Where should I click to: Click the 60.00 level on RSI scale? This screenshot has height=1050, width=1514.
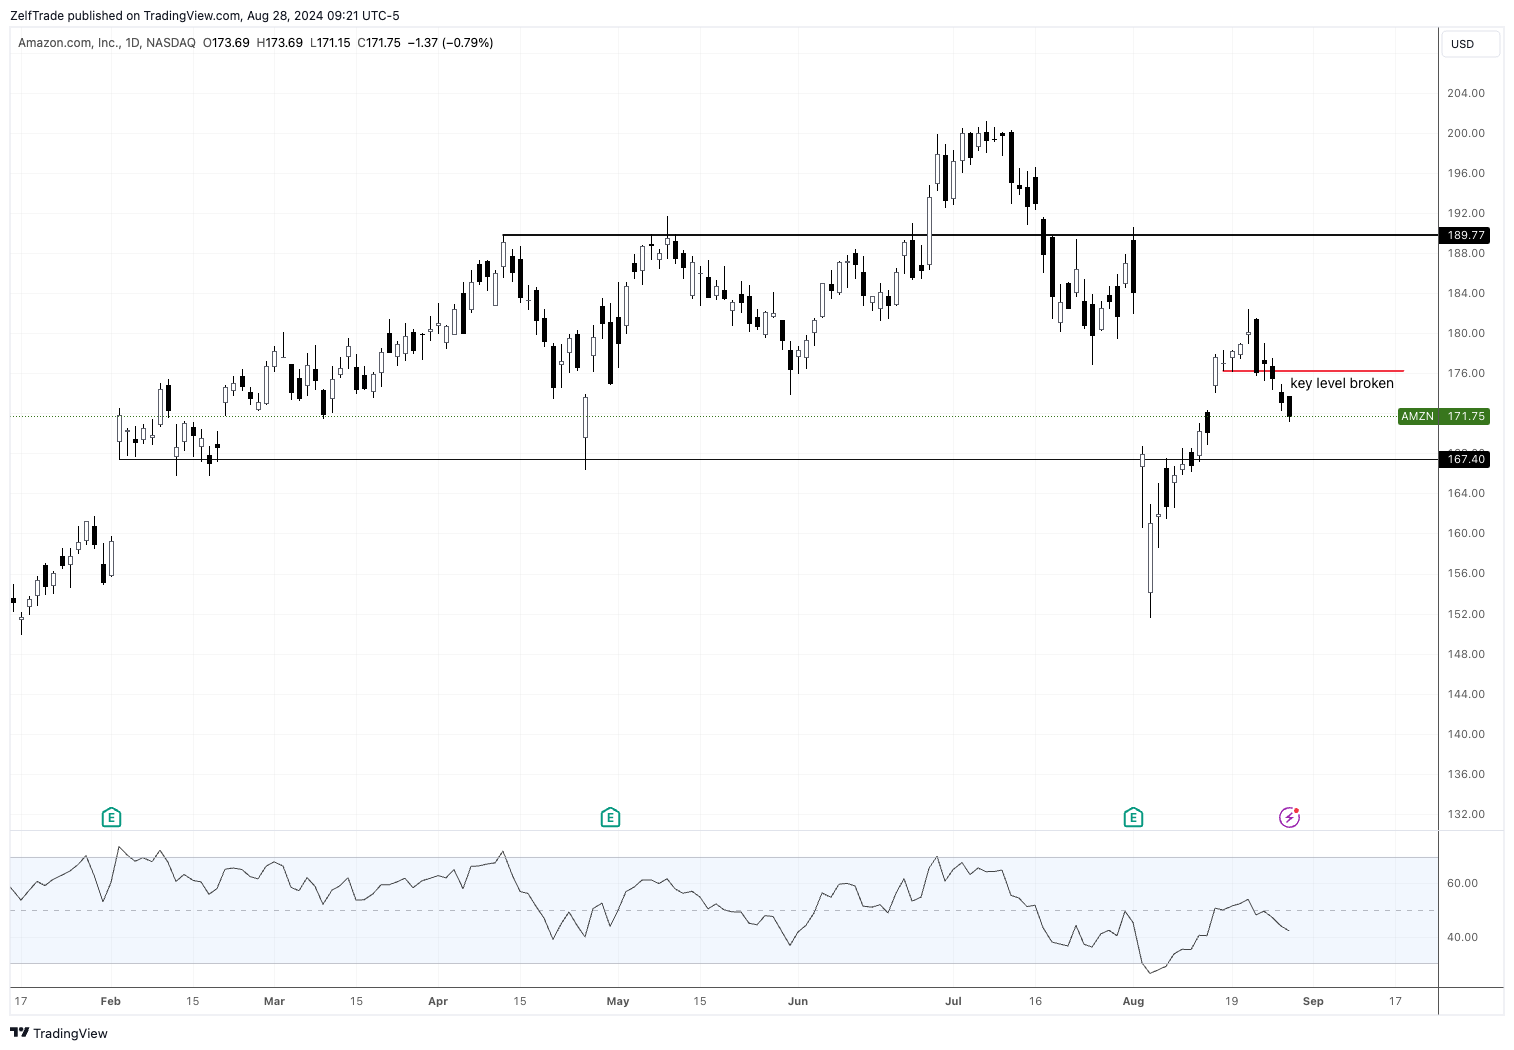(1462, 883)
